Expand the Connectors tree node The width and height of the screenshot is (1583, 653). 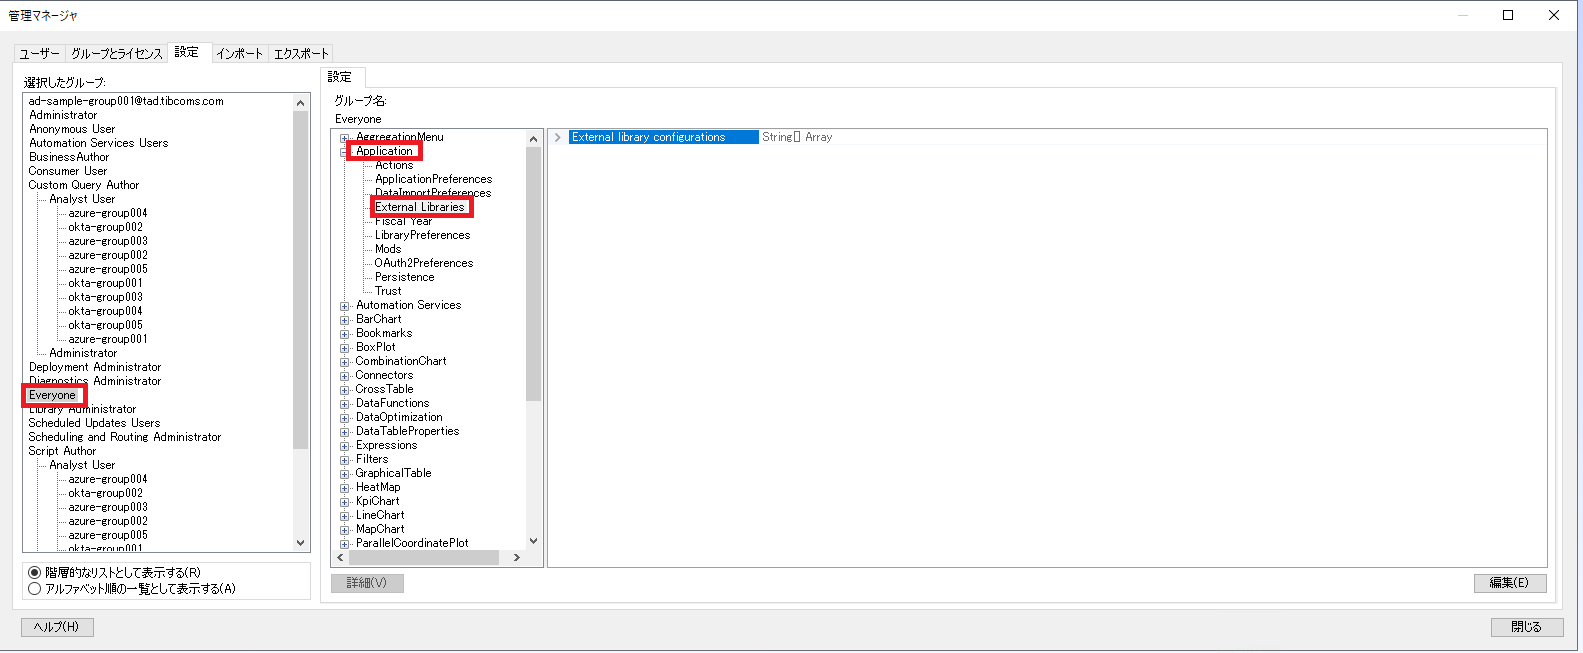[345, 376]
